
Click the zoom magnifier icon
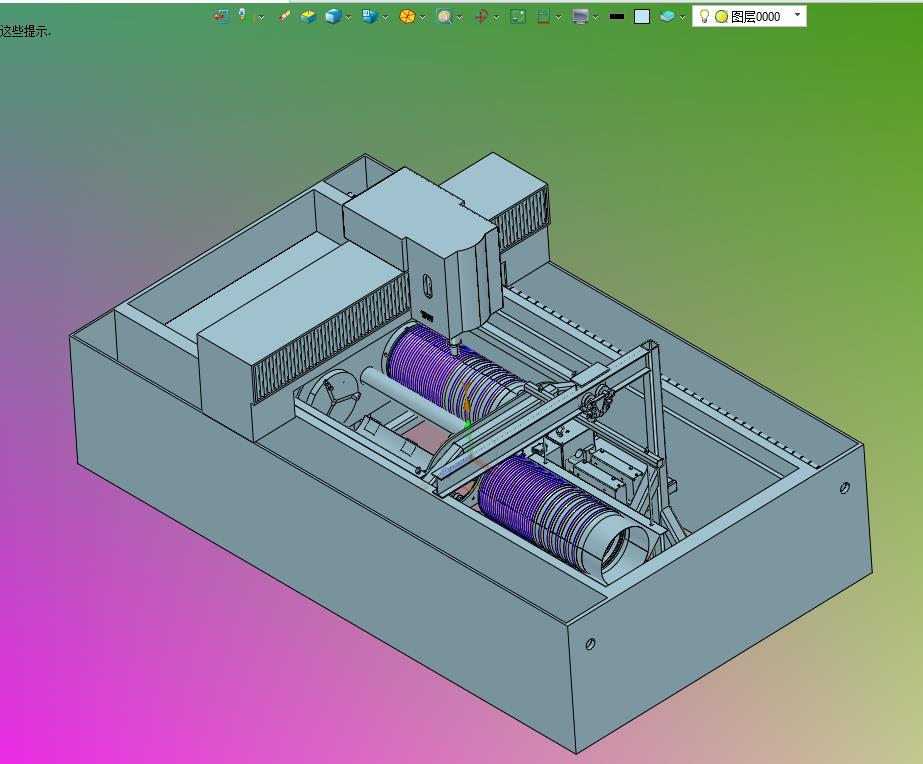pos(444,16)
